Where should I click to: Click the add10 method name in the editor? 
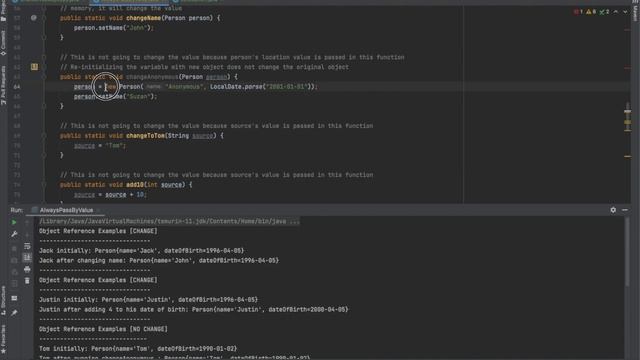click(134, 184)
